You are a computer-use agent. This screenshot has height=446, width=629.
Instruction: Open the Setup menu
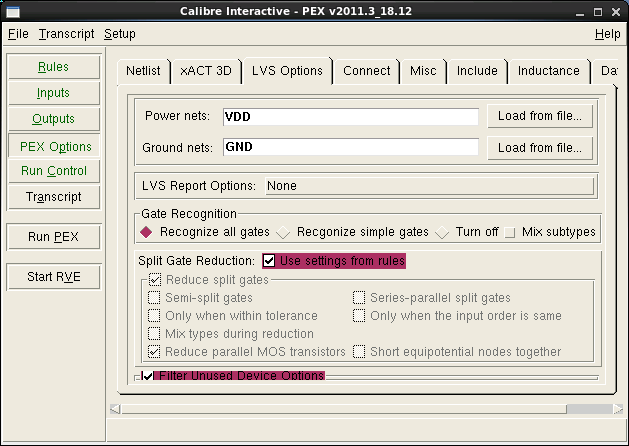click(x=120, y=34)
